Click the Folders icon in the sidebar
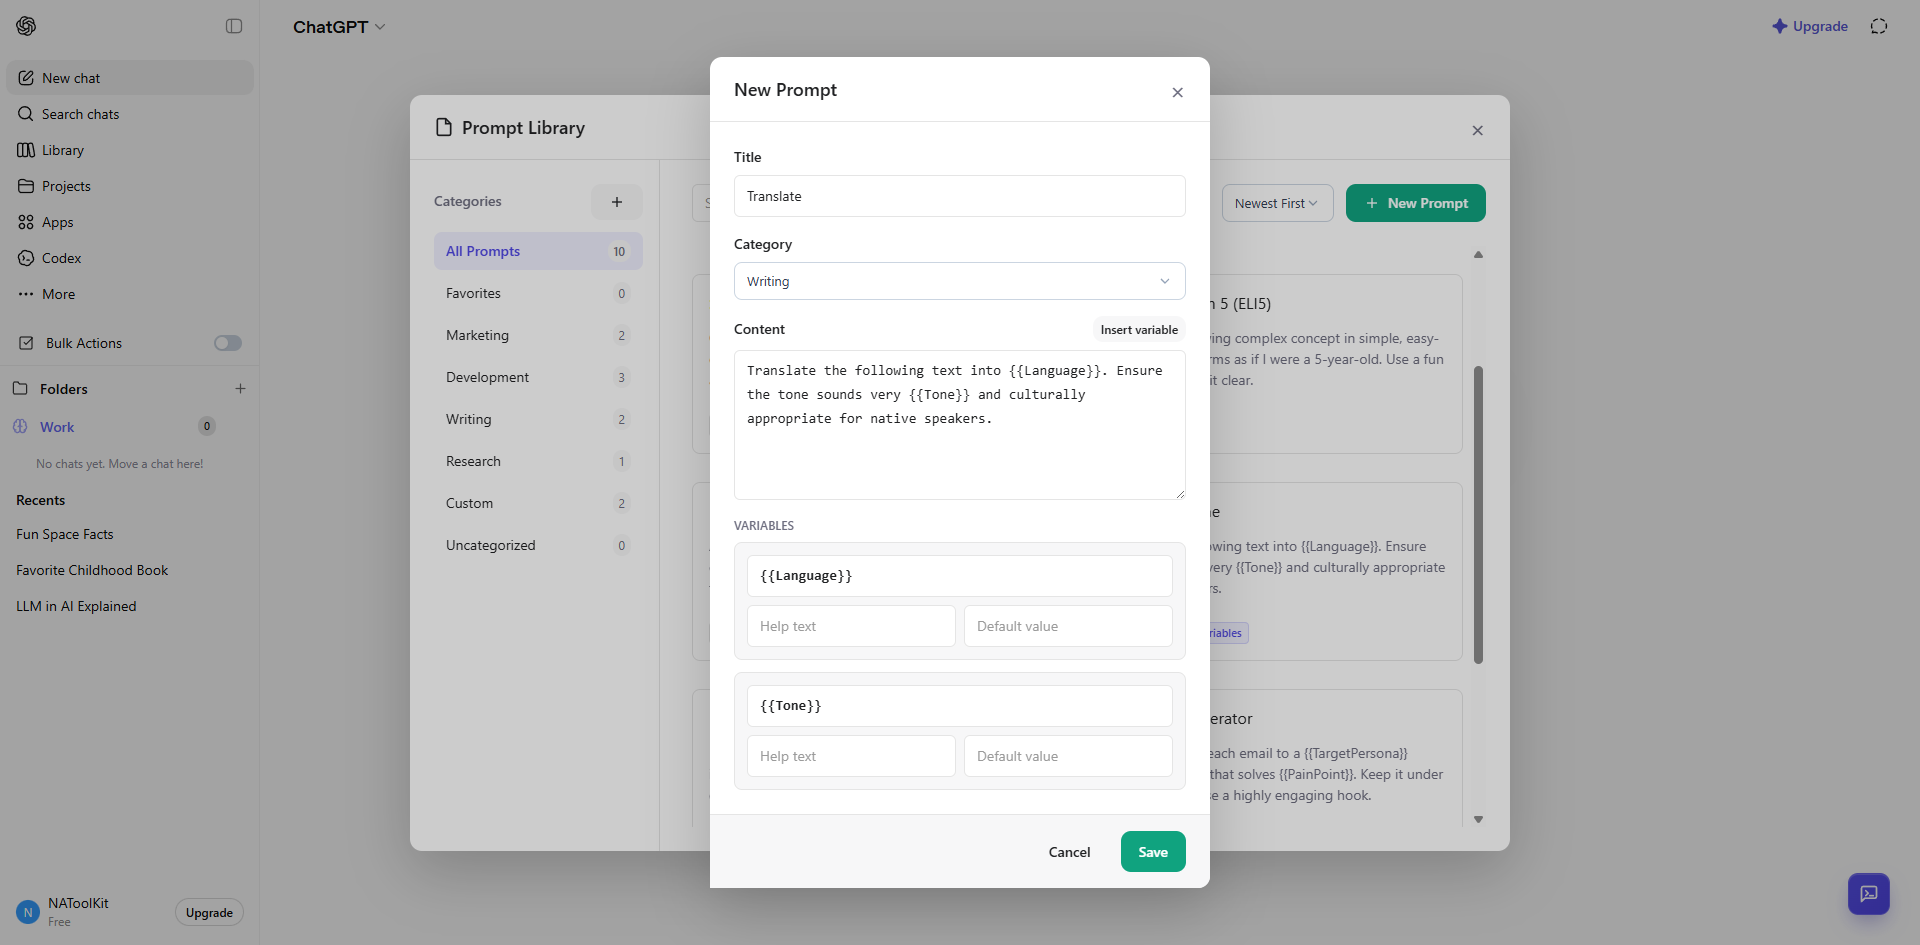Viewport: 1920px width, 945px height. point(20,388)
